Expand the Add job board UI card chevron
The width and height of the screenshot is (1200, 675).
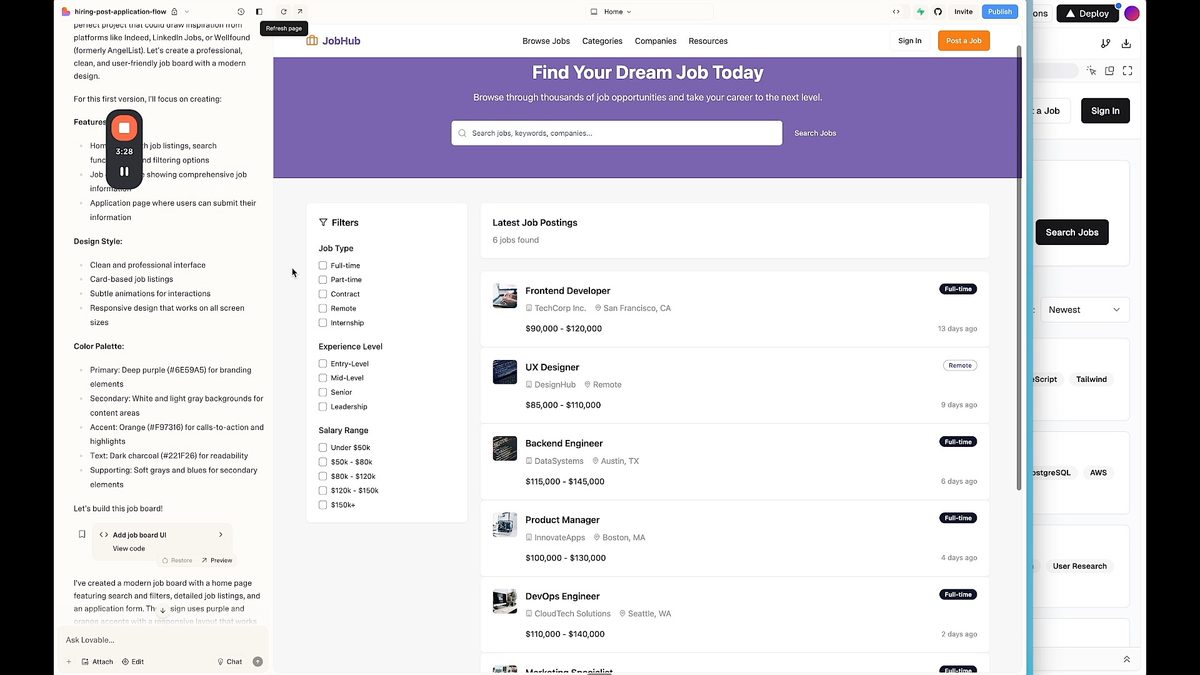pyautogui.click(x=221, y=534)
